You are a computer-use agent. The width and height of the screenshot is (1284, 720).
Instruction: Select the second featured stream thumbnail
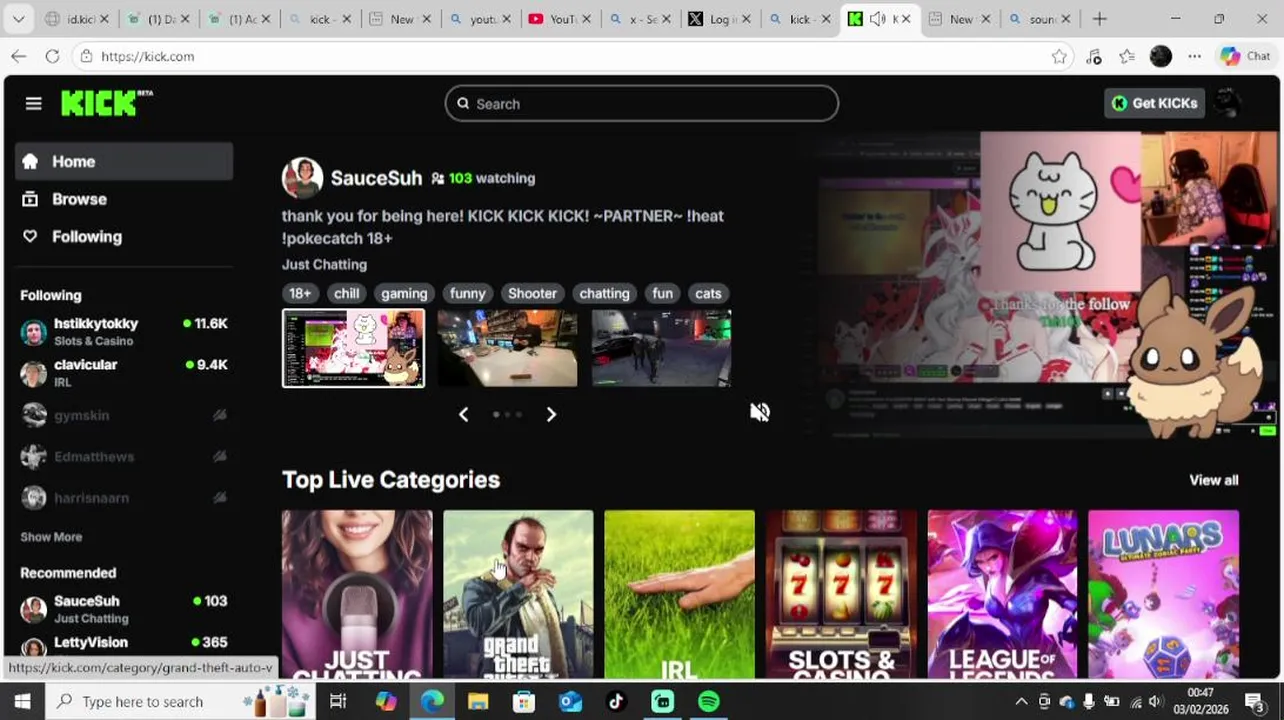507,348
